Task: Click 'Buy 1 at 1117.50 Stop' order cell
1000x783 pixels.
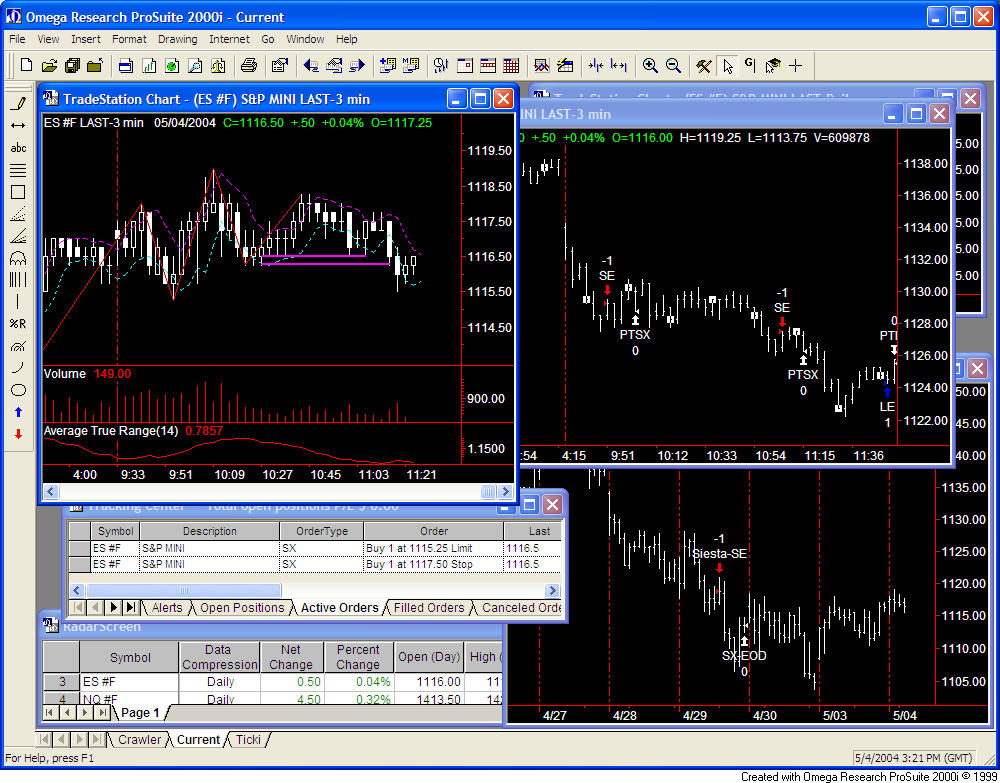Action: coord(434,564)
